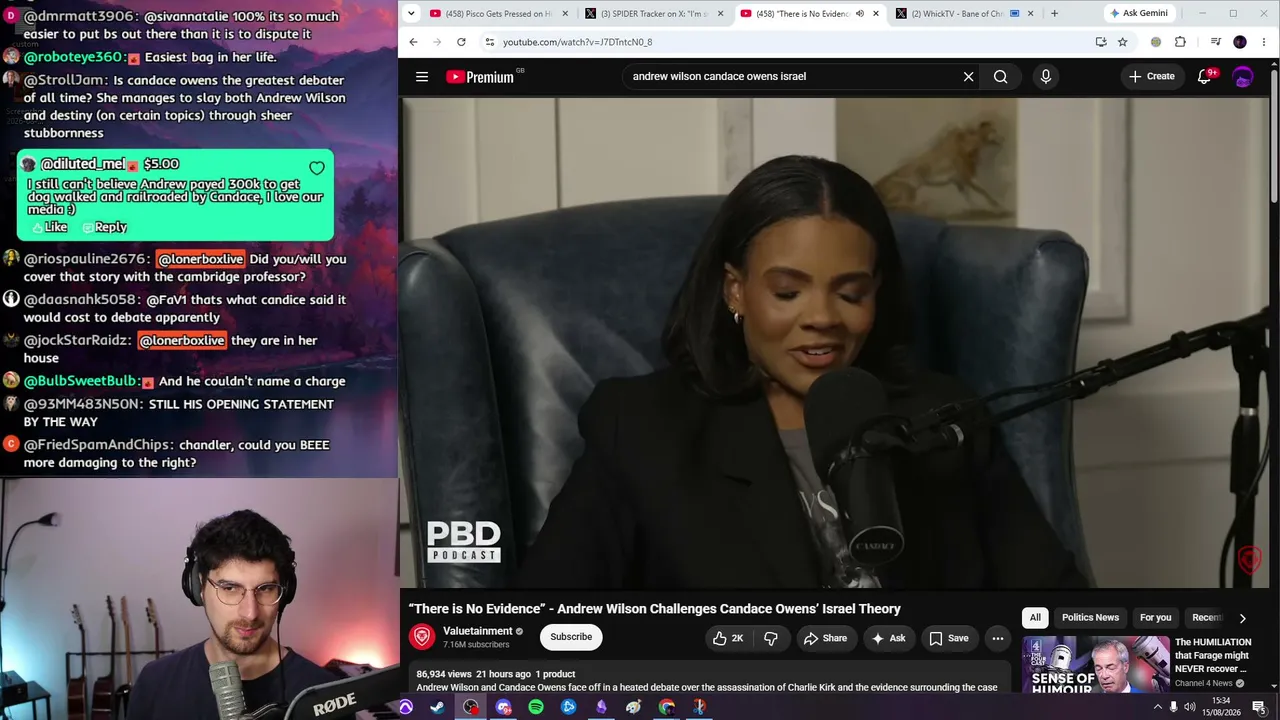Heart the $5.00 super chat by diluted_mel

pos(317,168)
